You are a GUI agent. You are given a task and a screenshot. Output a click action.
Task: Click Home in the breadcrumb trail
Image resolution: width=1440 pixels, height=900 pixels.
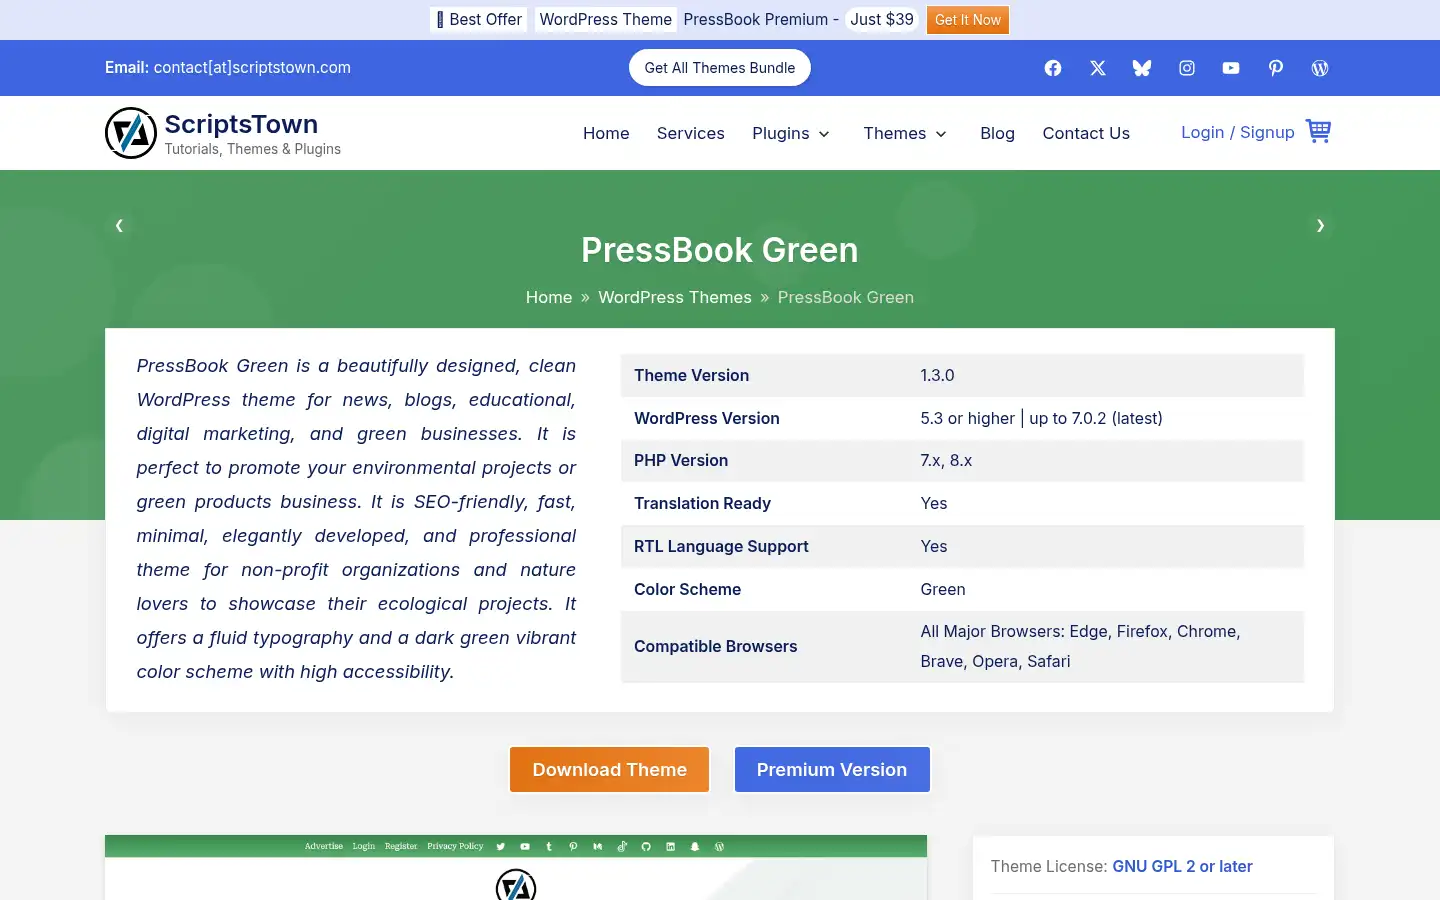[549, 297]
